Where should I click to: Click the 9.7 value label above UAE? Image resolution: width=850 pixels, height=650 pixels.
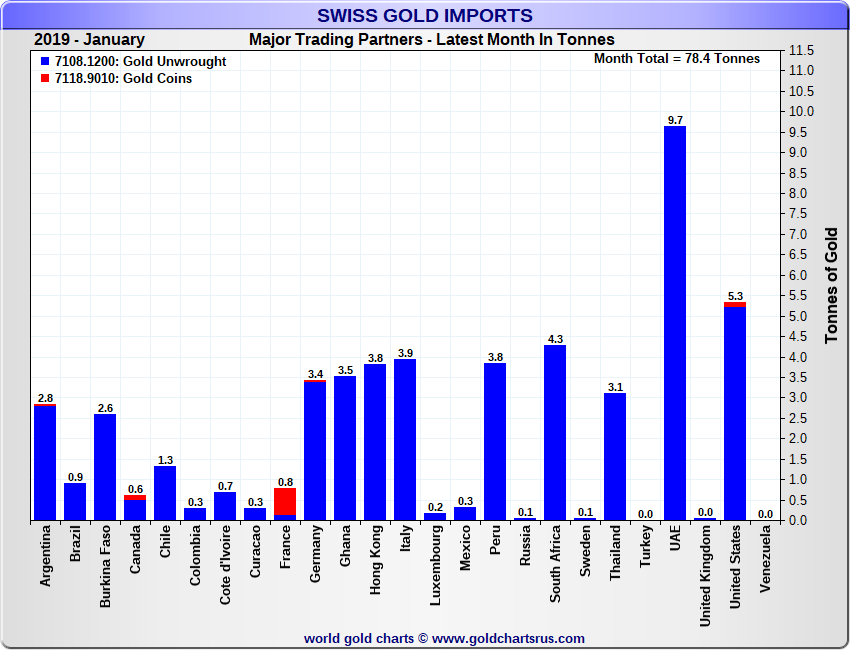675,120
